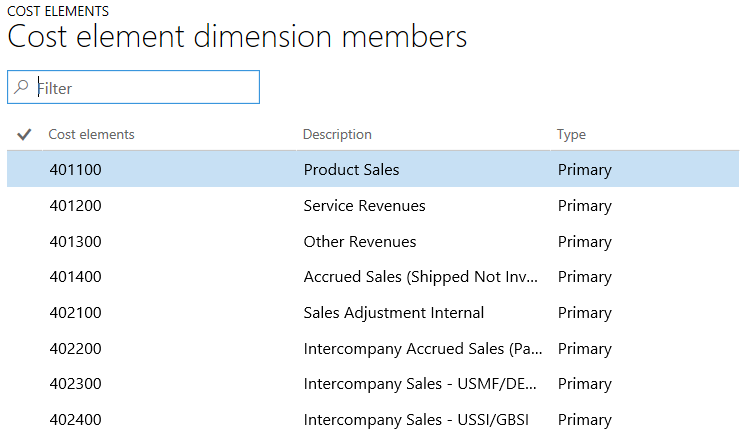The width and height of the screenshot is (747, 438).
Task: Click the COST ELEMENTS breadcrumb caption
Action: coord(58,11)
